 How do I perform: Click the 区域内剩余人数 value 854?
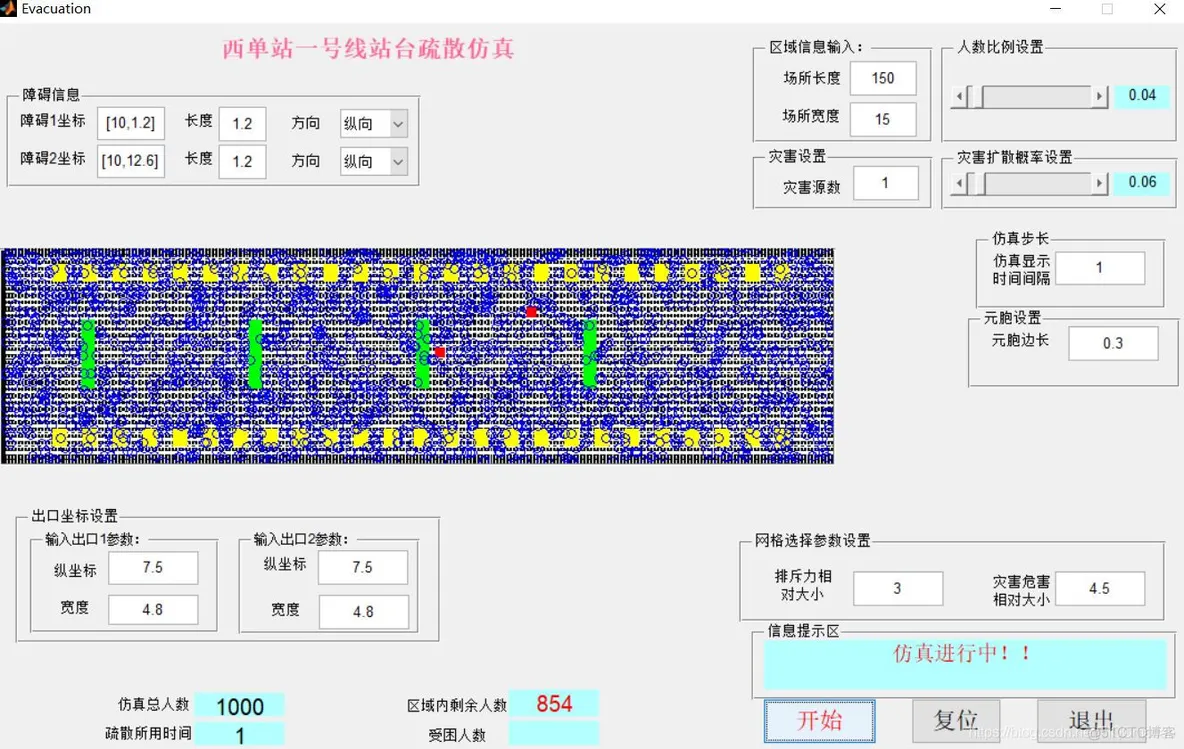553,704
